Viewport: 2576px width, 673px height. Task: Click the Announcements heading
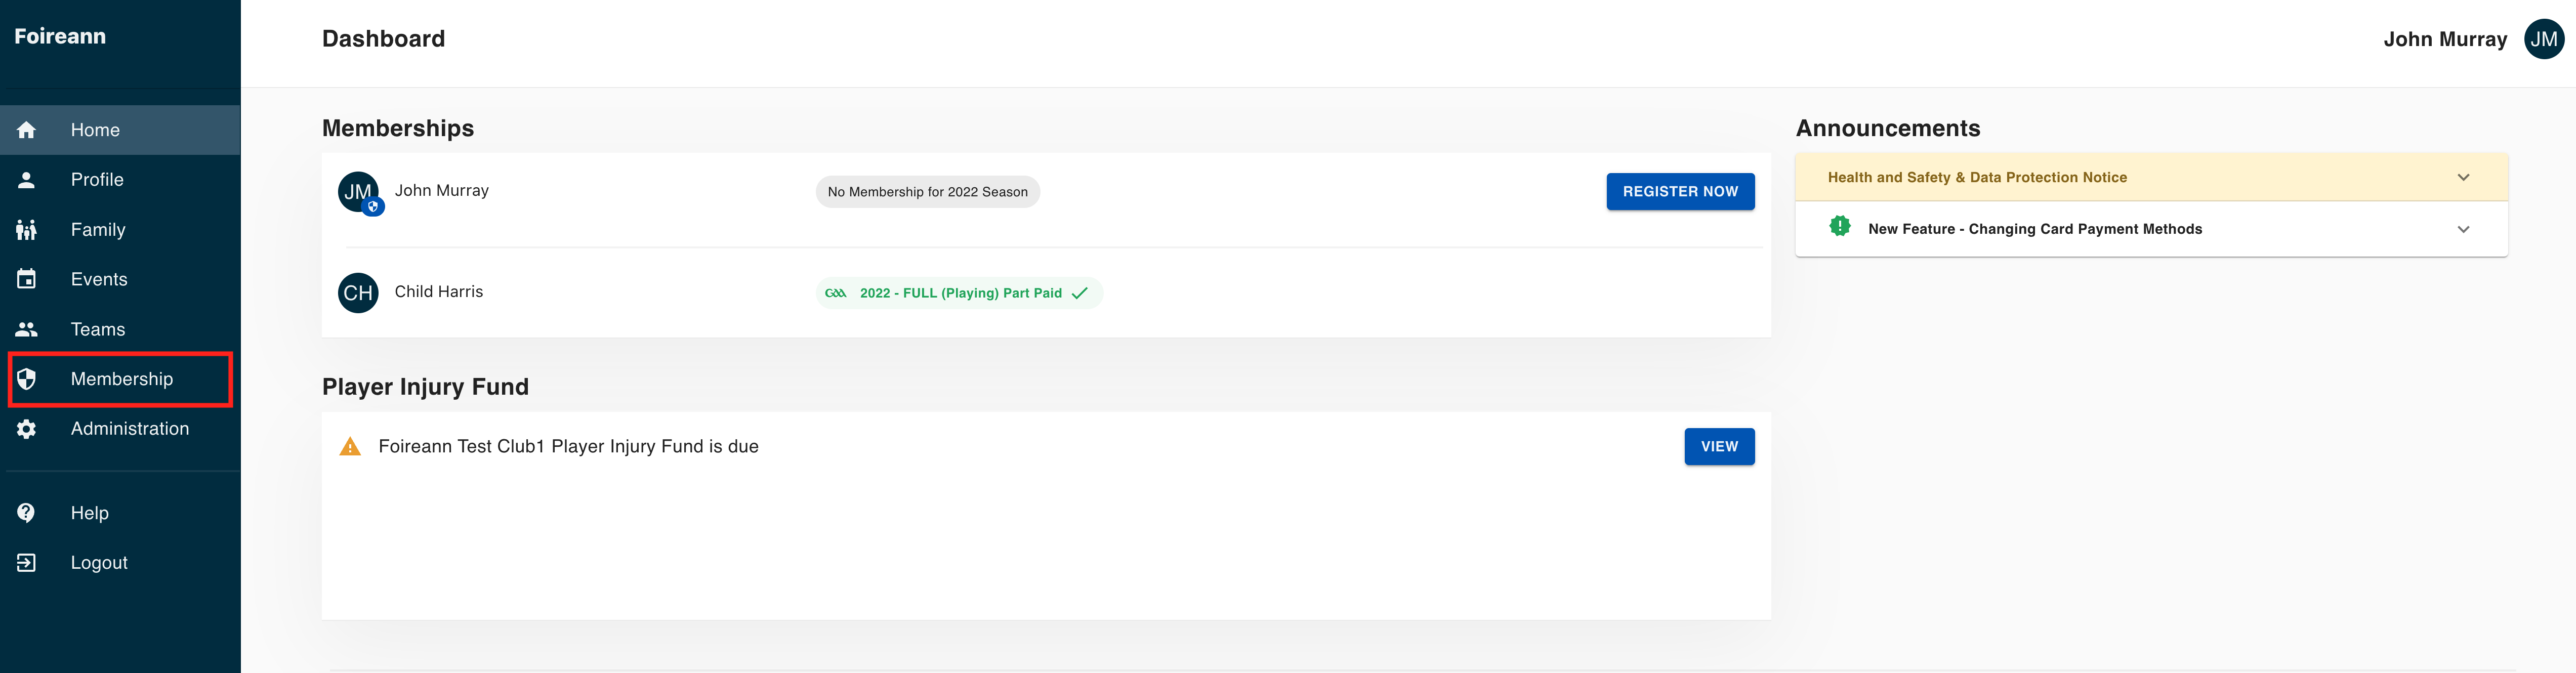(x=1888, y=129)
